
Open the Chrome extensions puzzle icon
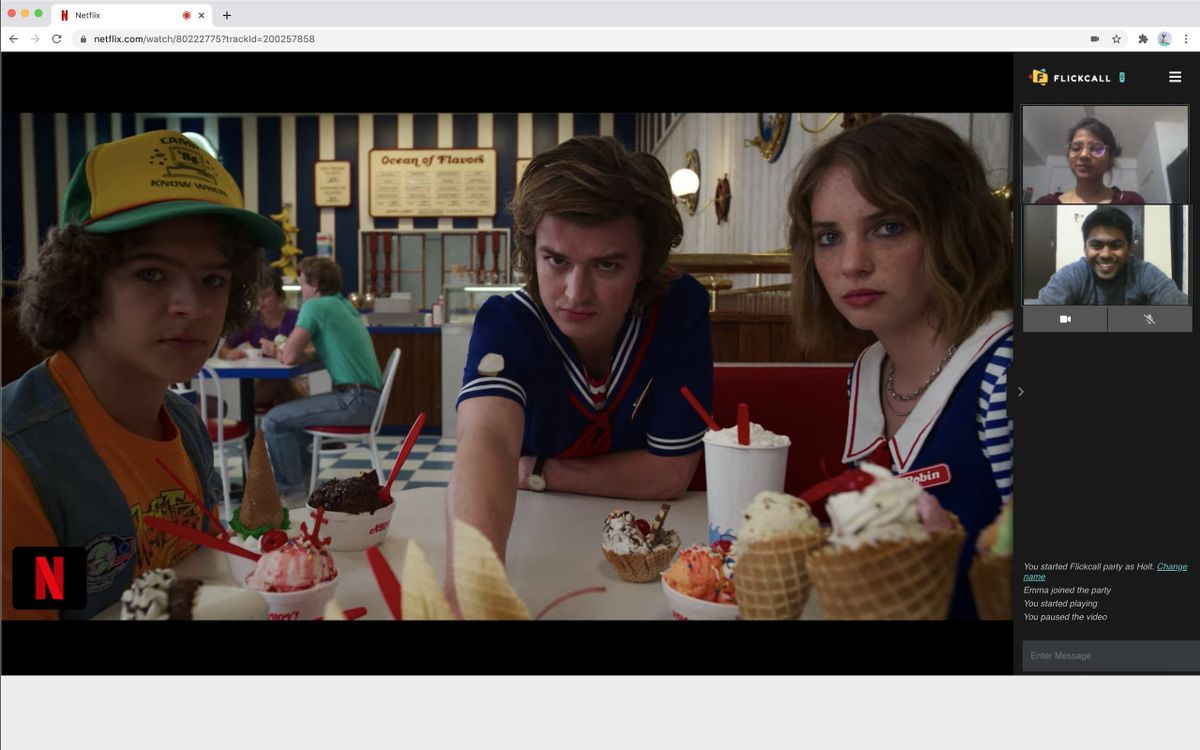point(1143,39)
